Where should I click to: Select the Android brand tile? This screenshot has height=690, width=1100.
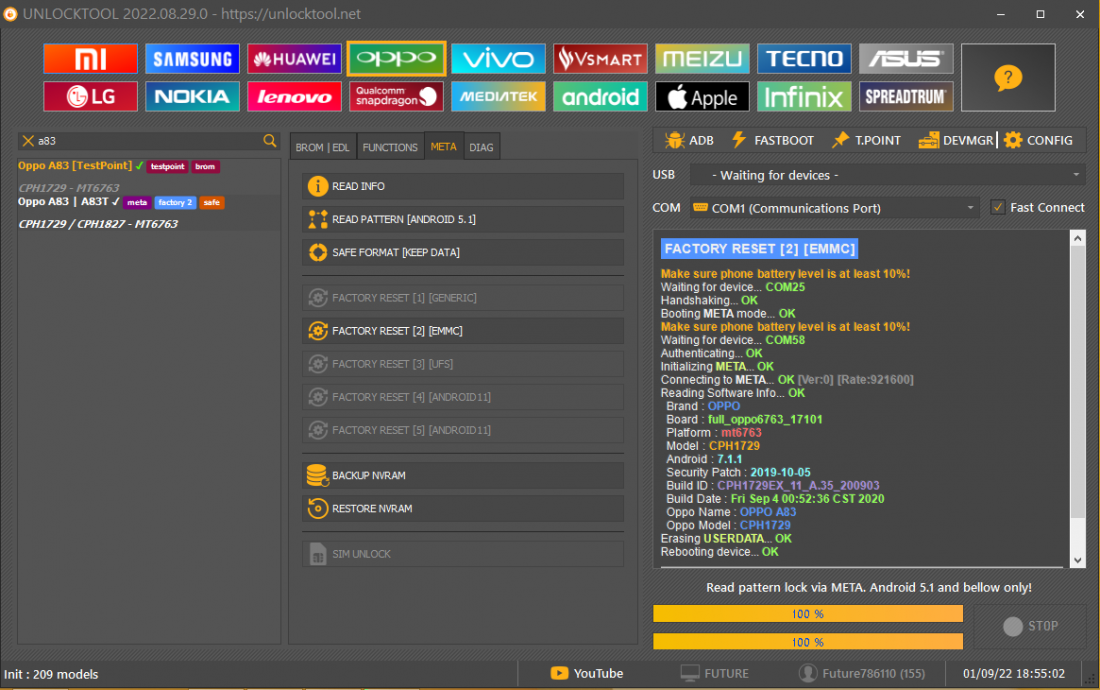[x=601, y=97]
